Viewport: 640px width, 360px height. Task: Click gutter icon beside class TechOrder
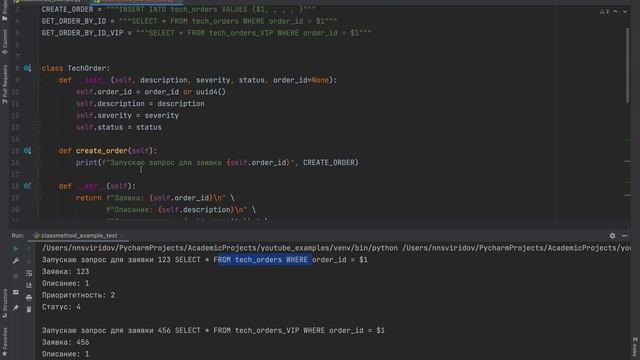click(27, 68)
